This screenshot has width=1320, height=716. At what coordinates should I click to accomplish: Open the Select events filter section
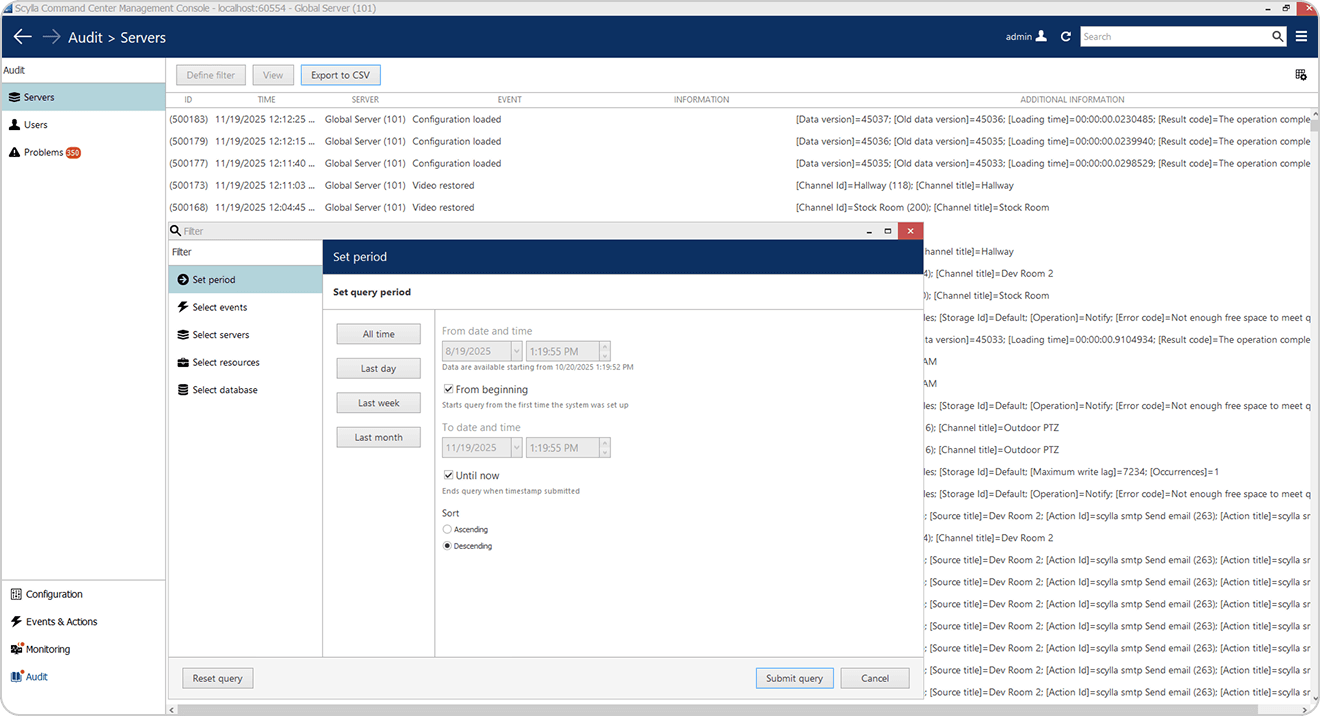click(x=219, y=307)
